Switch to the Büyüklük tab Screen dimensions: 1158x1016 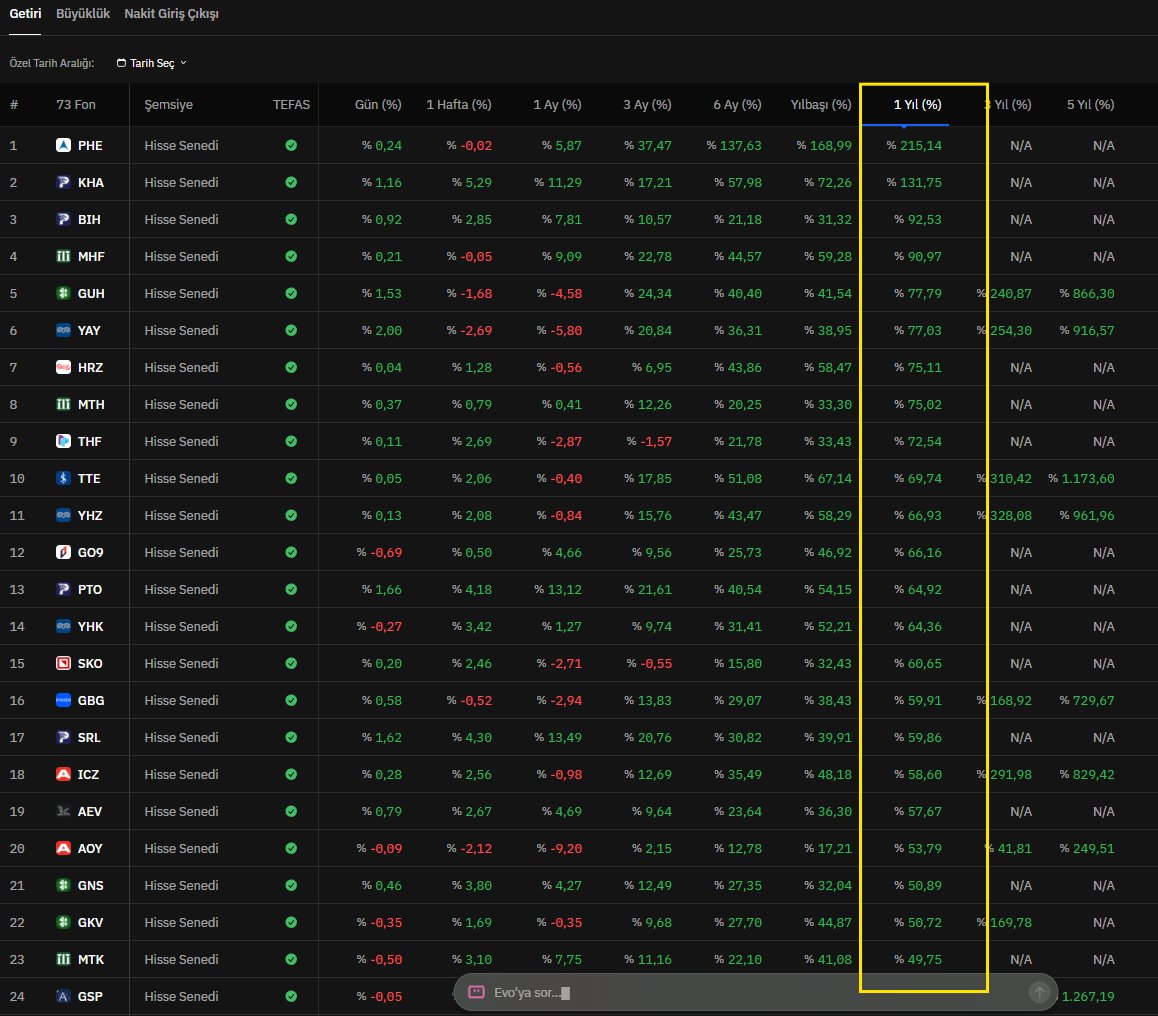click(83, 13)
